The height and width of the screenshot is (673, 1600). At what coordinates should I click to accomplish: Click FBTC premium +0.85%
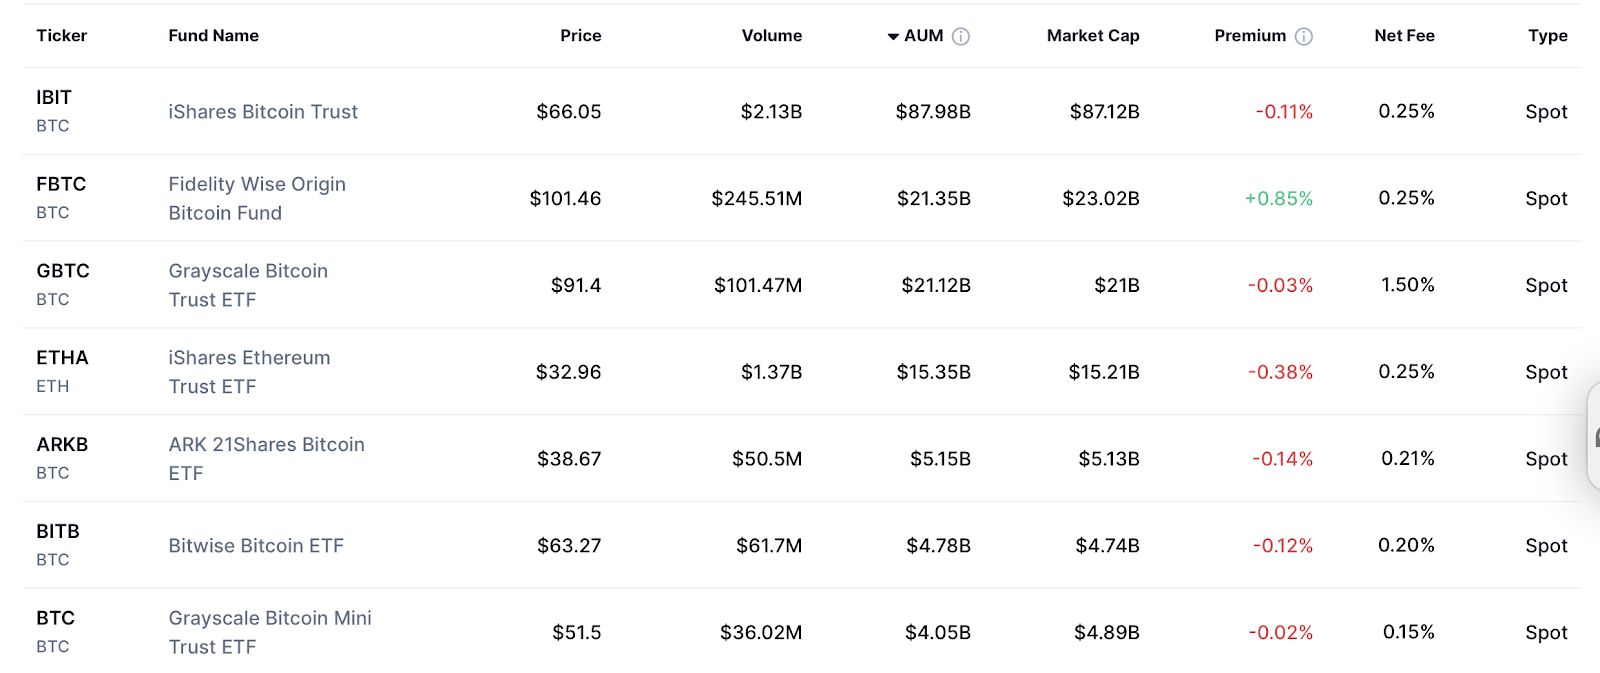pos(1279,198)
